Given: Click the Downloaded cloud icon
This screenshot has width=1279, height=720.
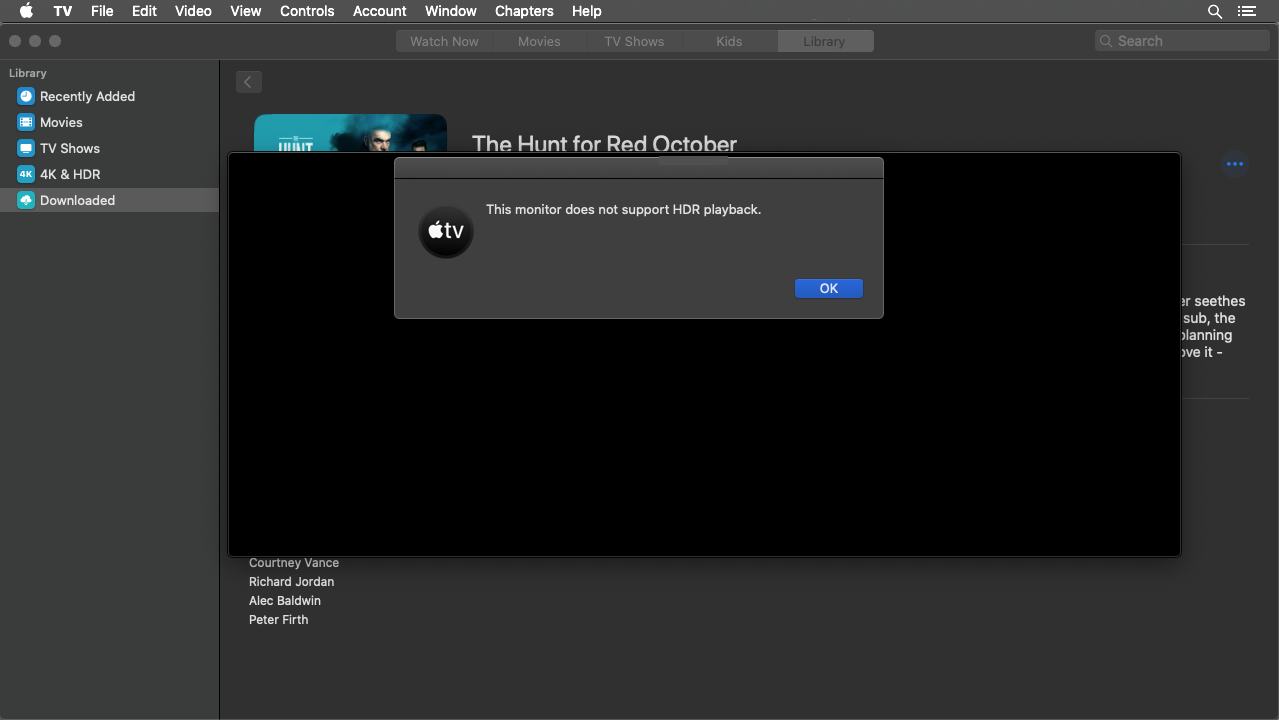Looking at the screenshot, I should pyautogui.click(x=25, y=200).
